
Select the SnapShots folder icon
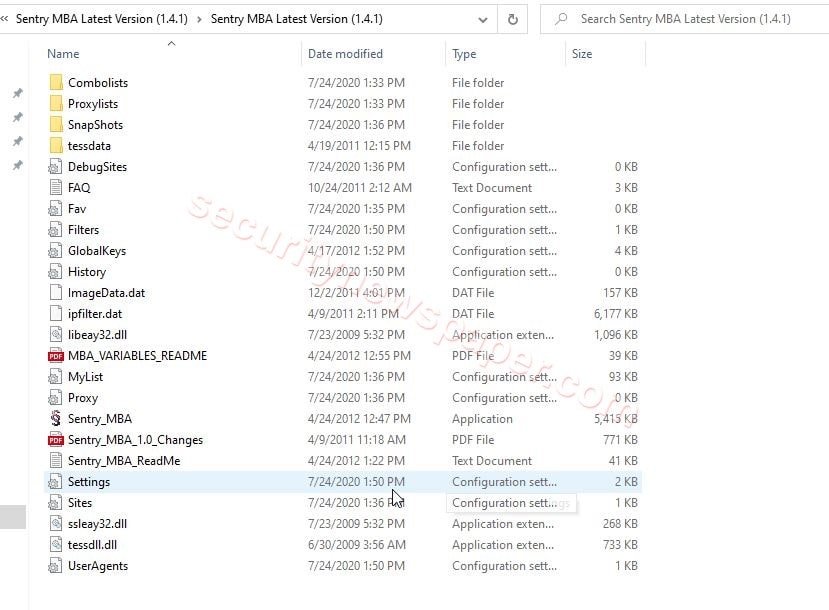point(56,125)
